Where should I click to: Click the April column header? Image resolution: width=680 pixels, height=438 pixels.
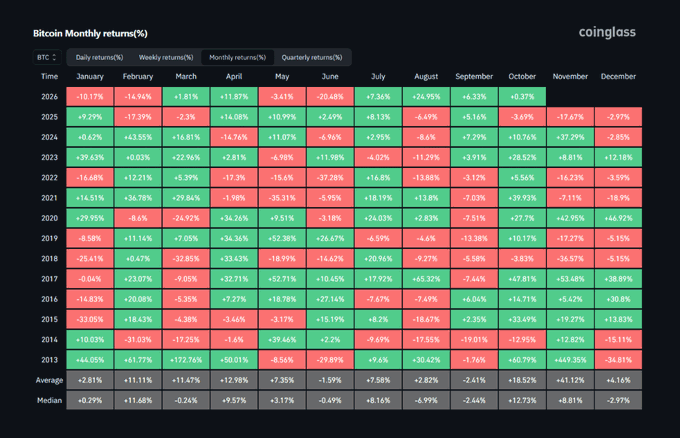tap(234, 76)
